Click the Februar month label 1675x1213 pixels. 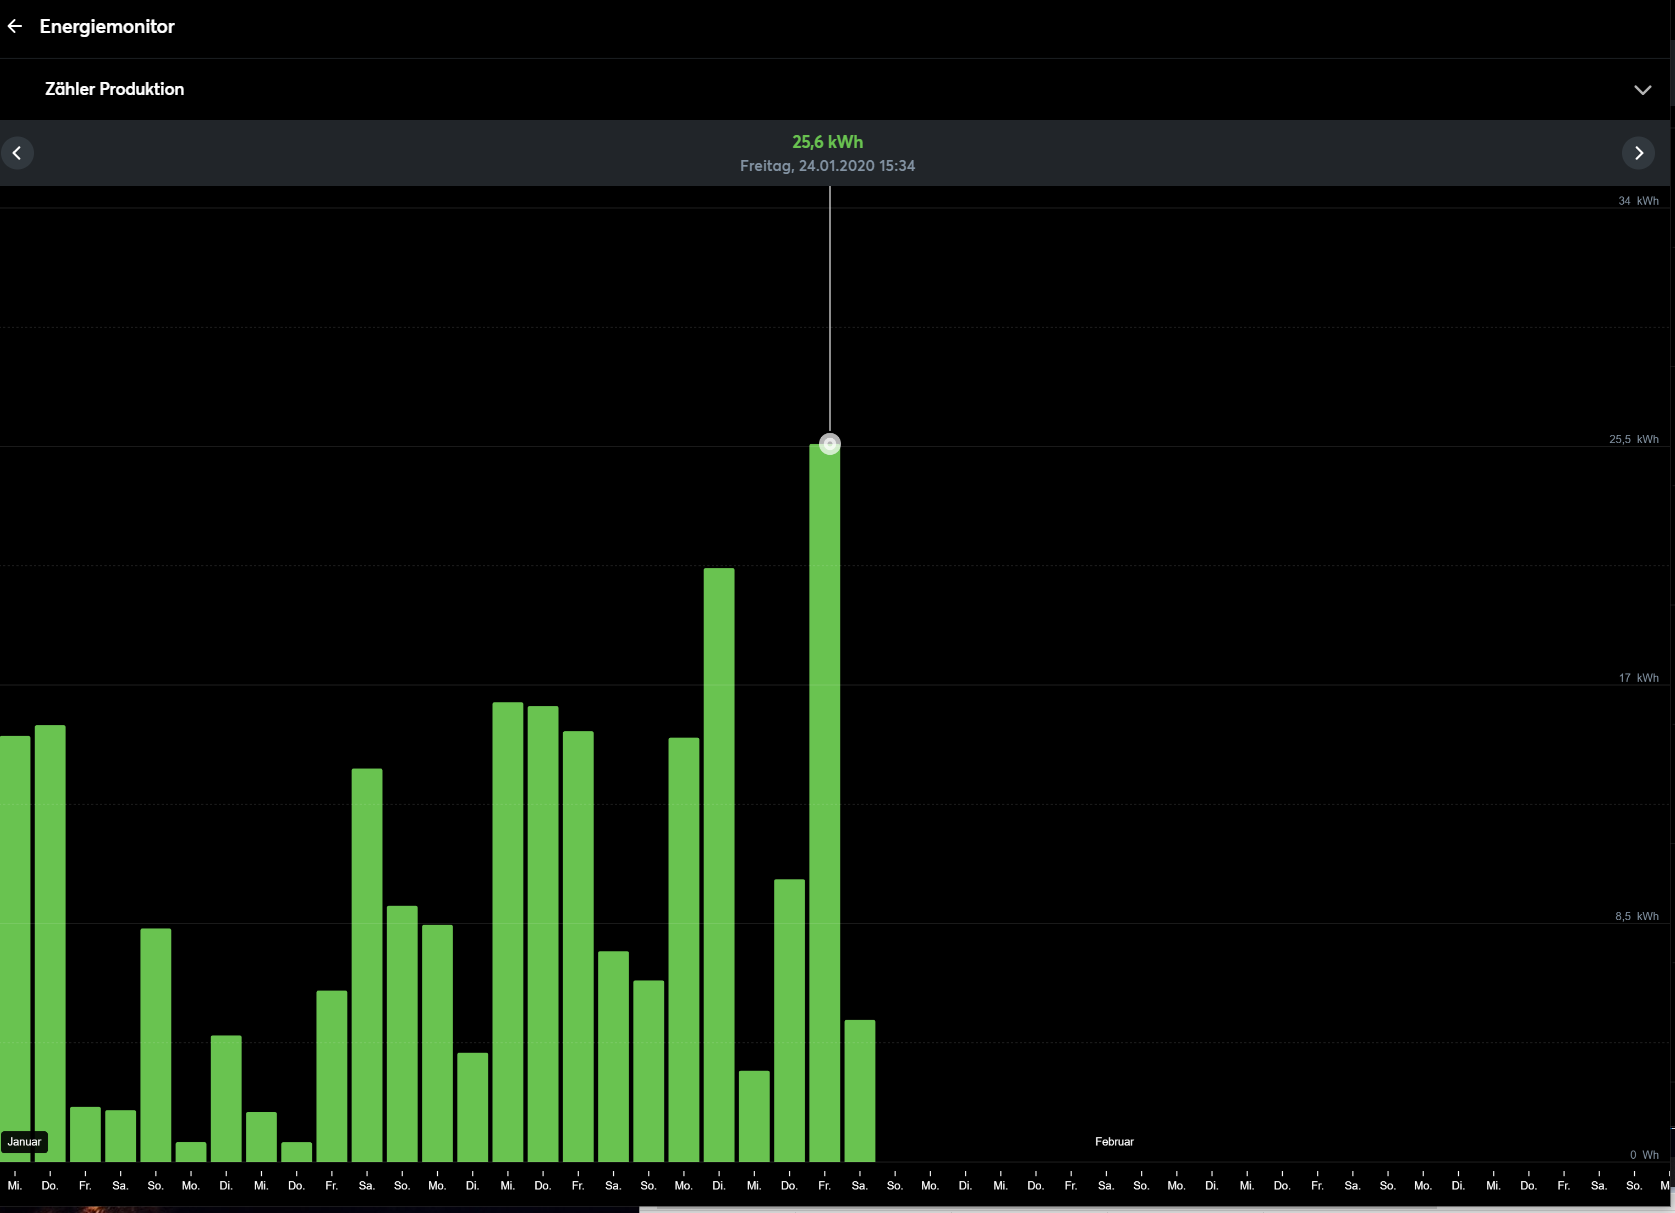1114,1141
